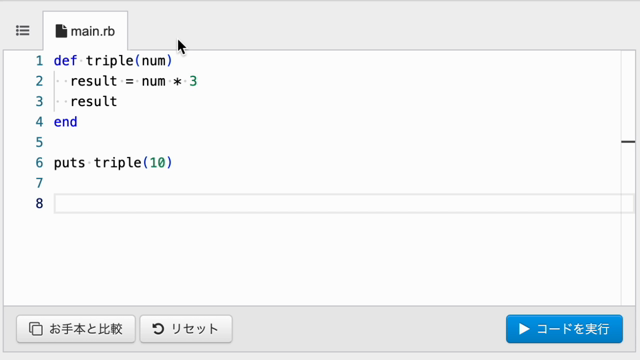The height and width of the screenshot is (360, 640).
Task: Click リセット button
Action: 186,329
